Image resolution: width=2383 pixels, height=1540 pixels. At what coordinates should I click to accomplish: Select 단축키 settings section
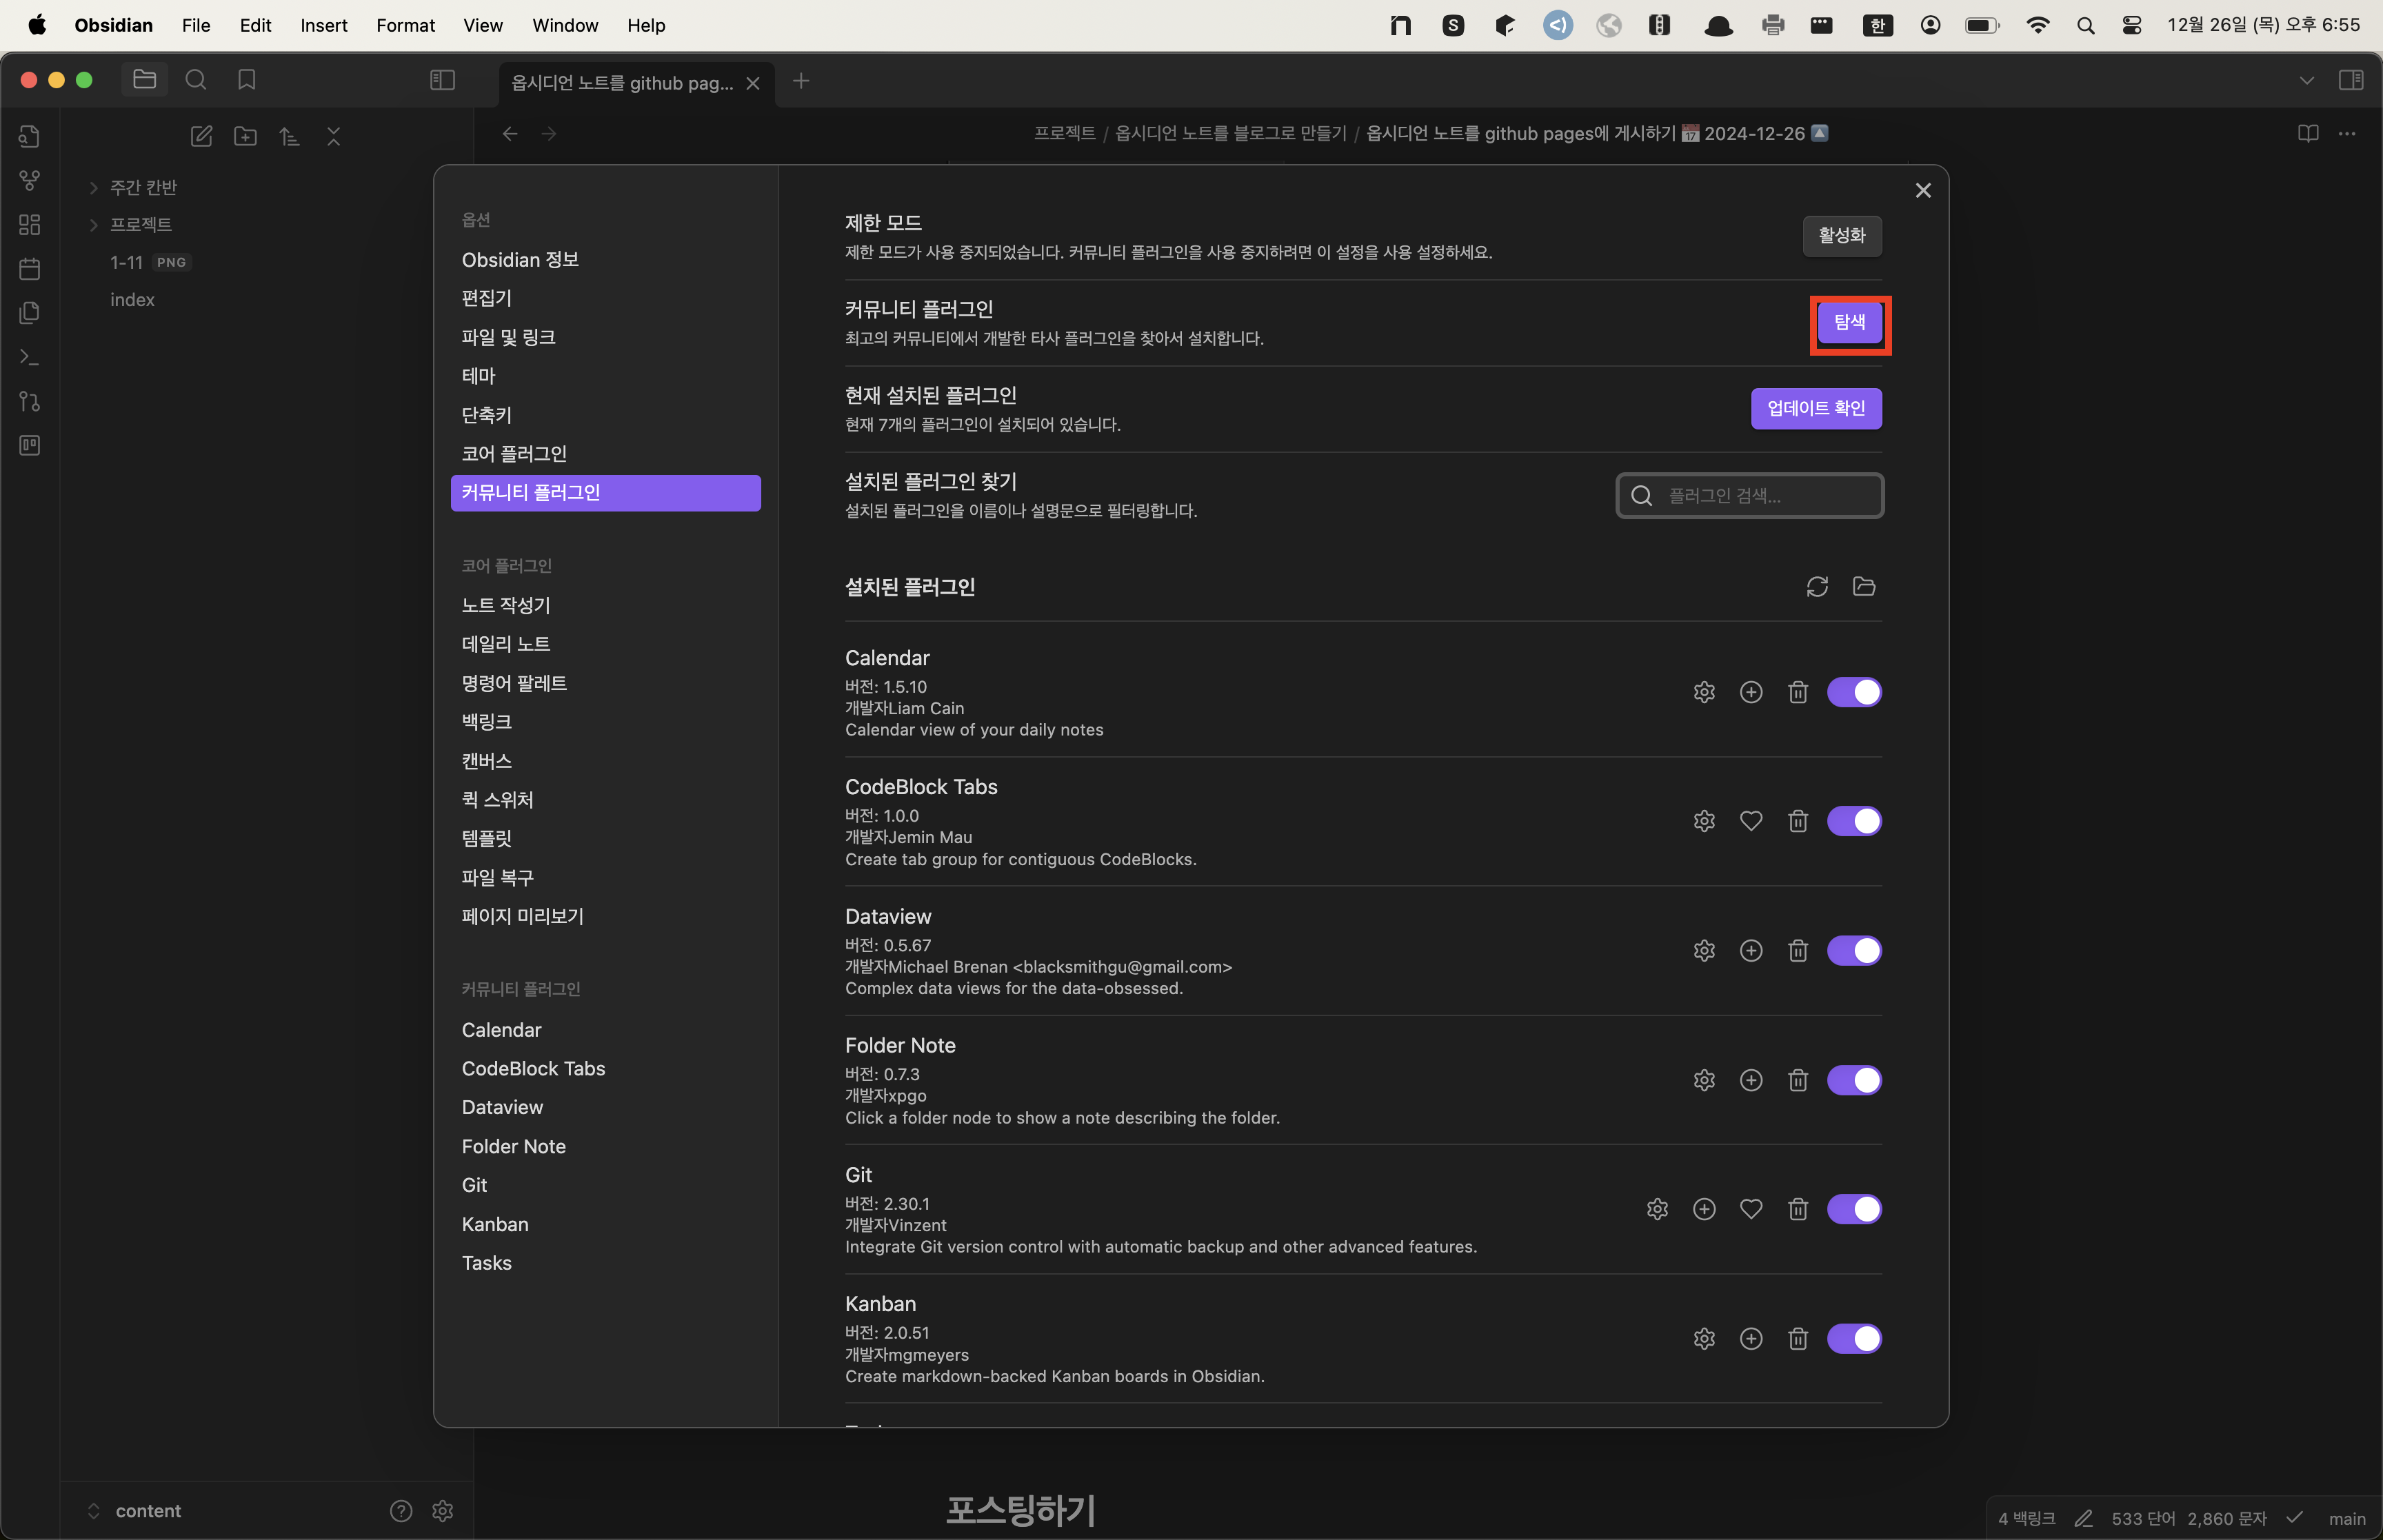pyautogui.click(x=605, y=415)
